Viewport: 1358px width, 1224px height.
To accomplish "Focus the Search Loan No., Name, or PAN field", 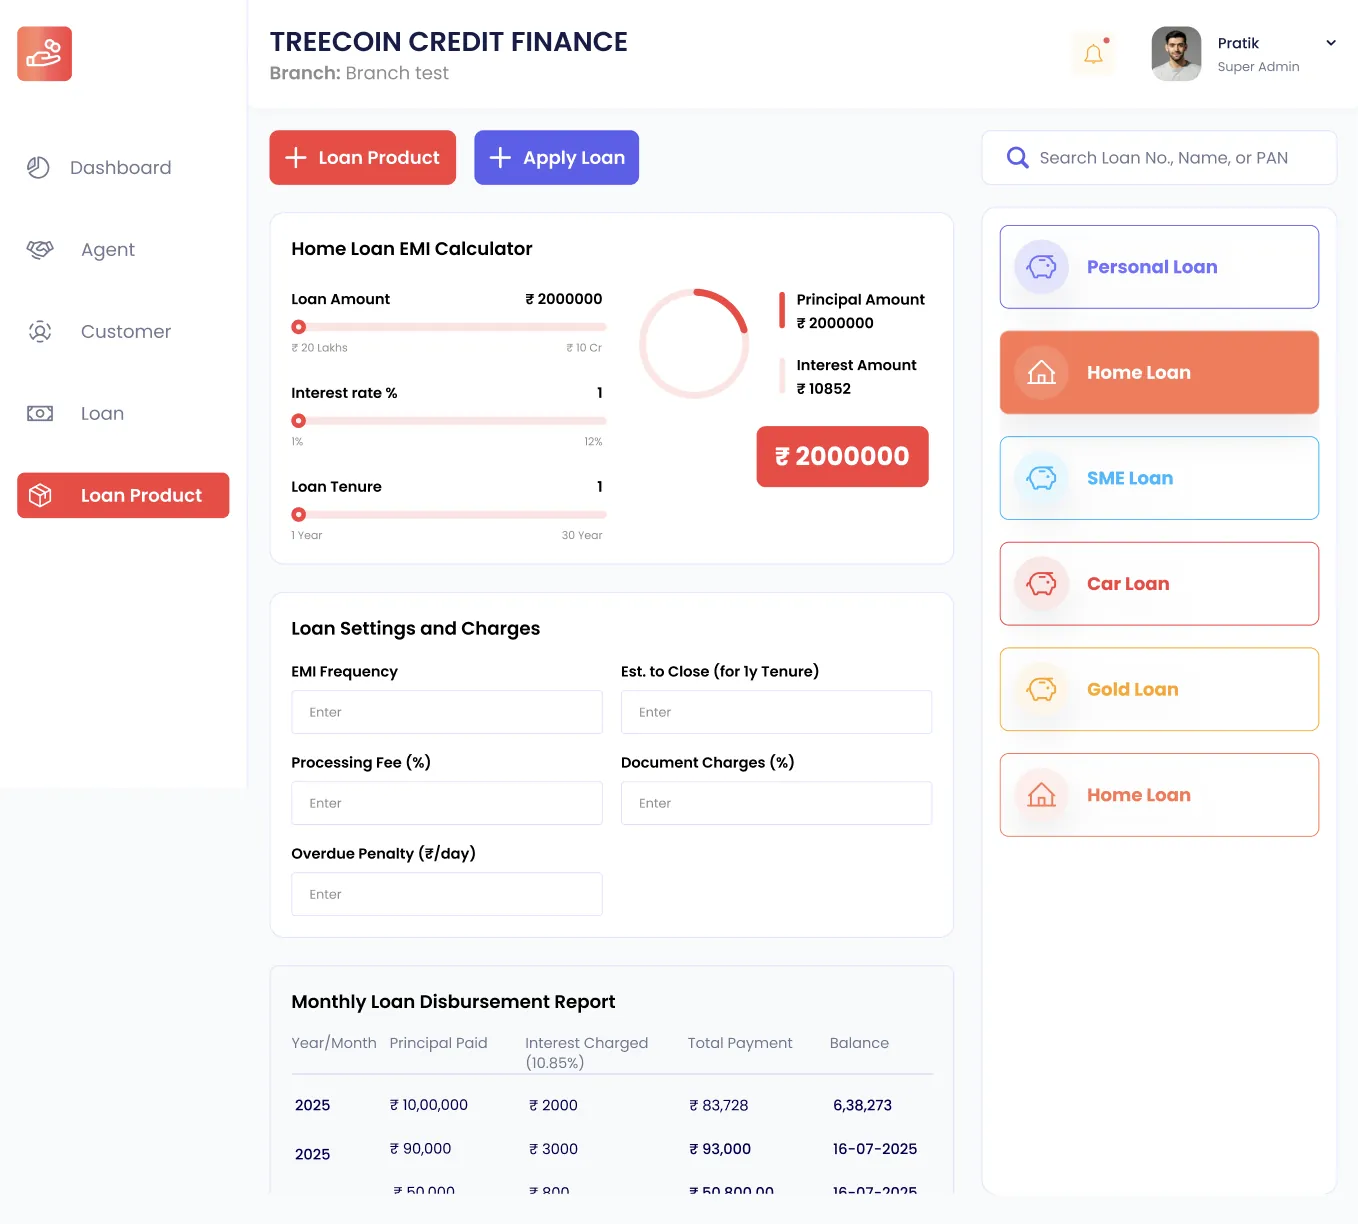I will (1159, 158).
